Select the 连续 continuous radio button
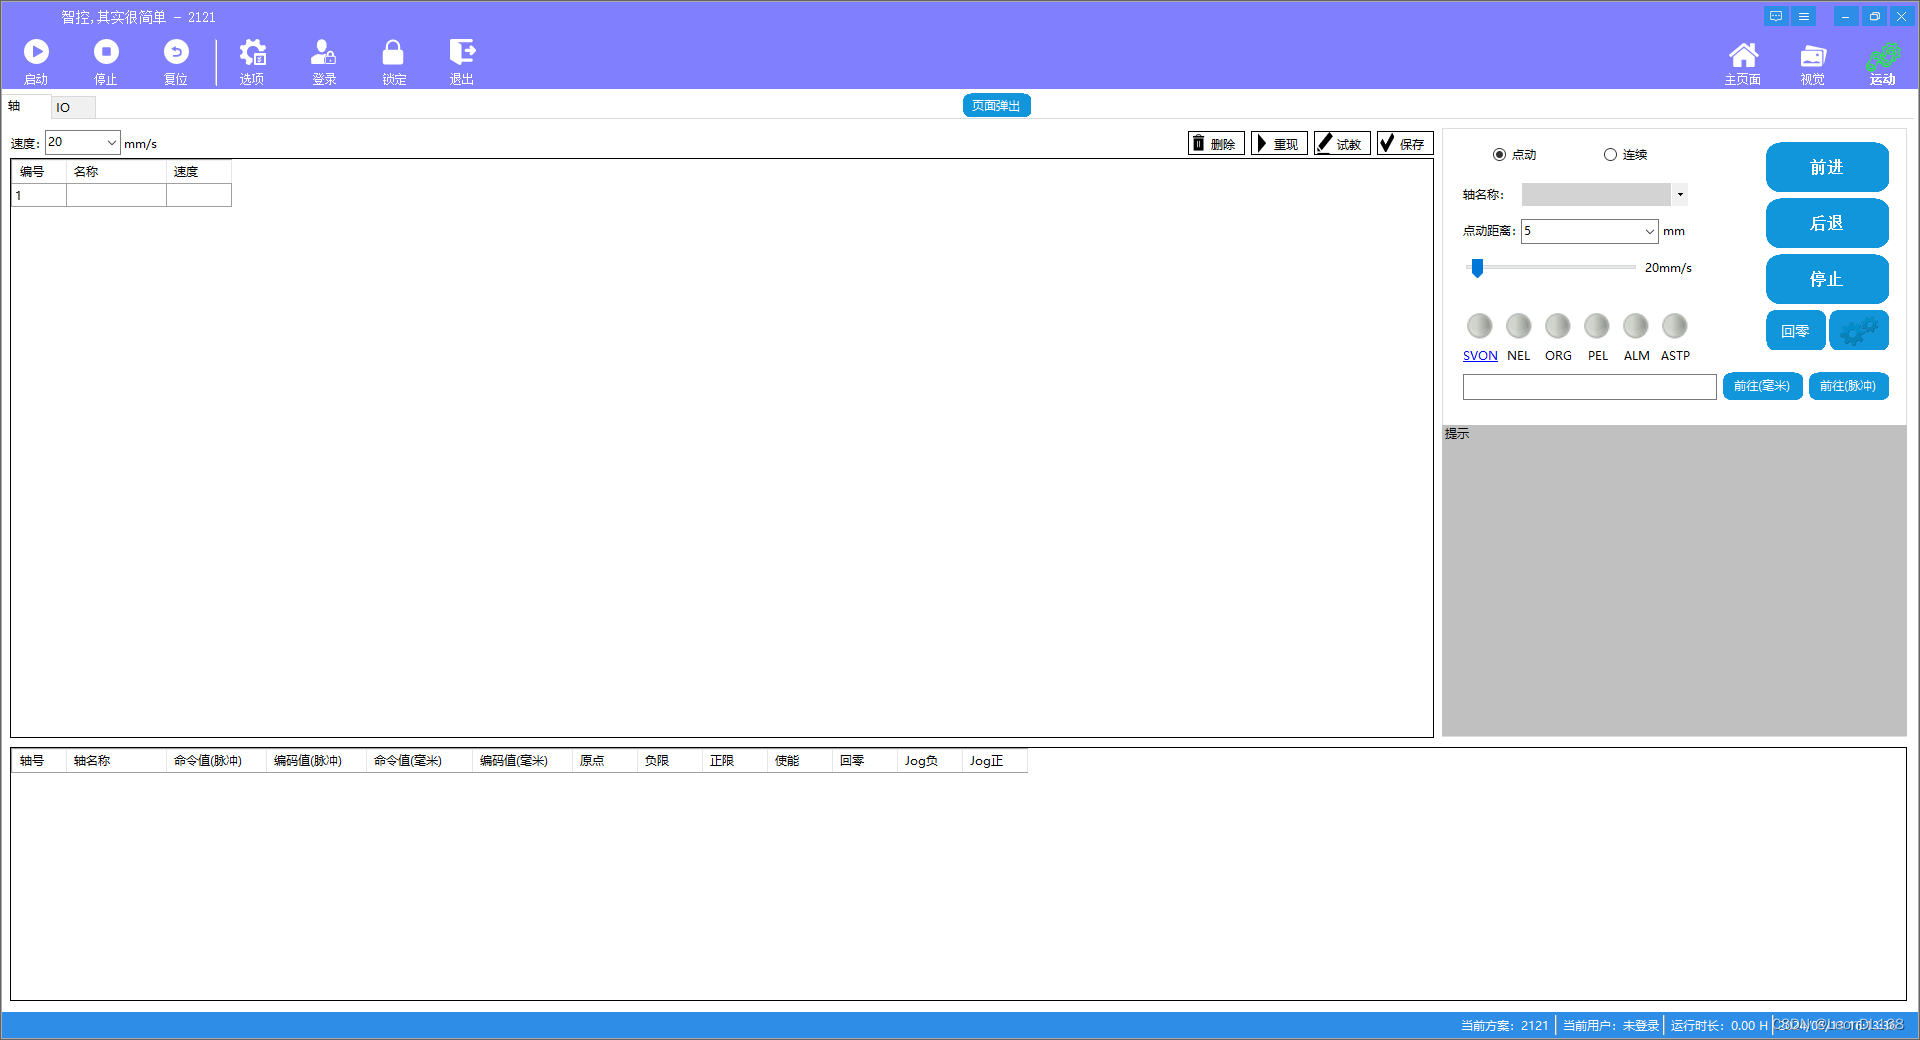Viewport: 1920px width, 1040px height. (1610, 155)
